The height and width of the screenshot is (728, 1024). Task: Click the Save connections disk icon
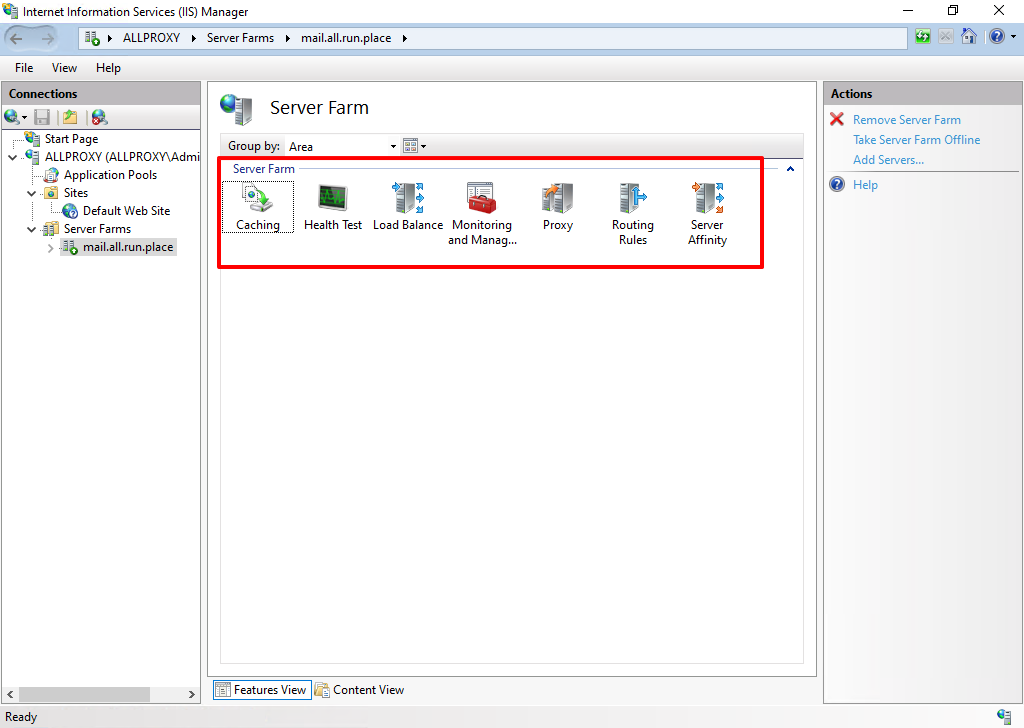click(42, 118)
